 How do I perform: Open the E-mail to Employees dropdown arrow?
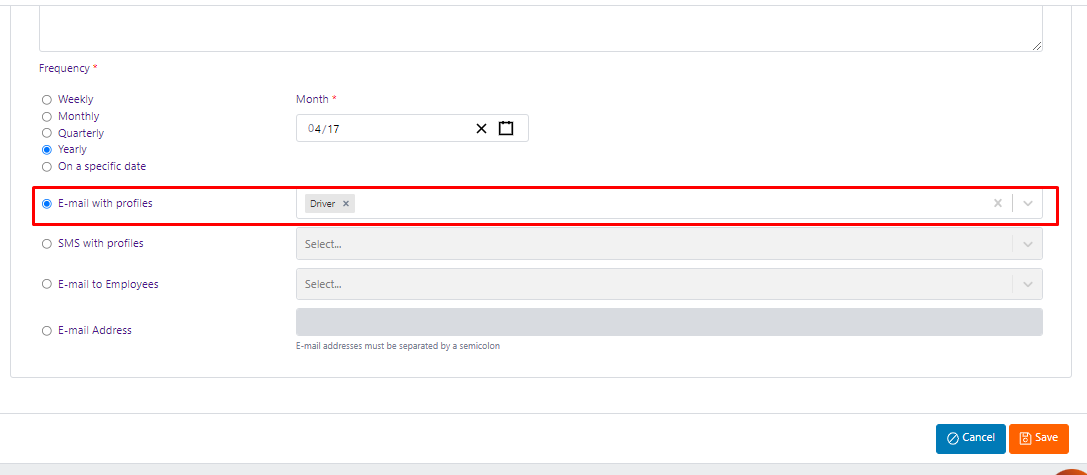[1028, 284]
